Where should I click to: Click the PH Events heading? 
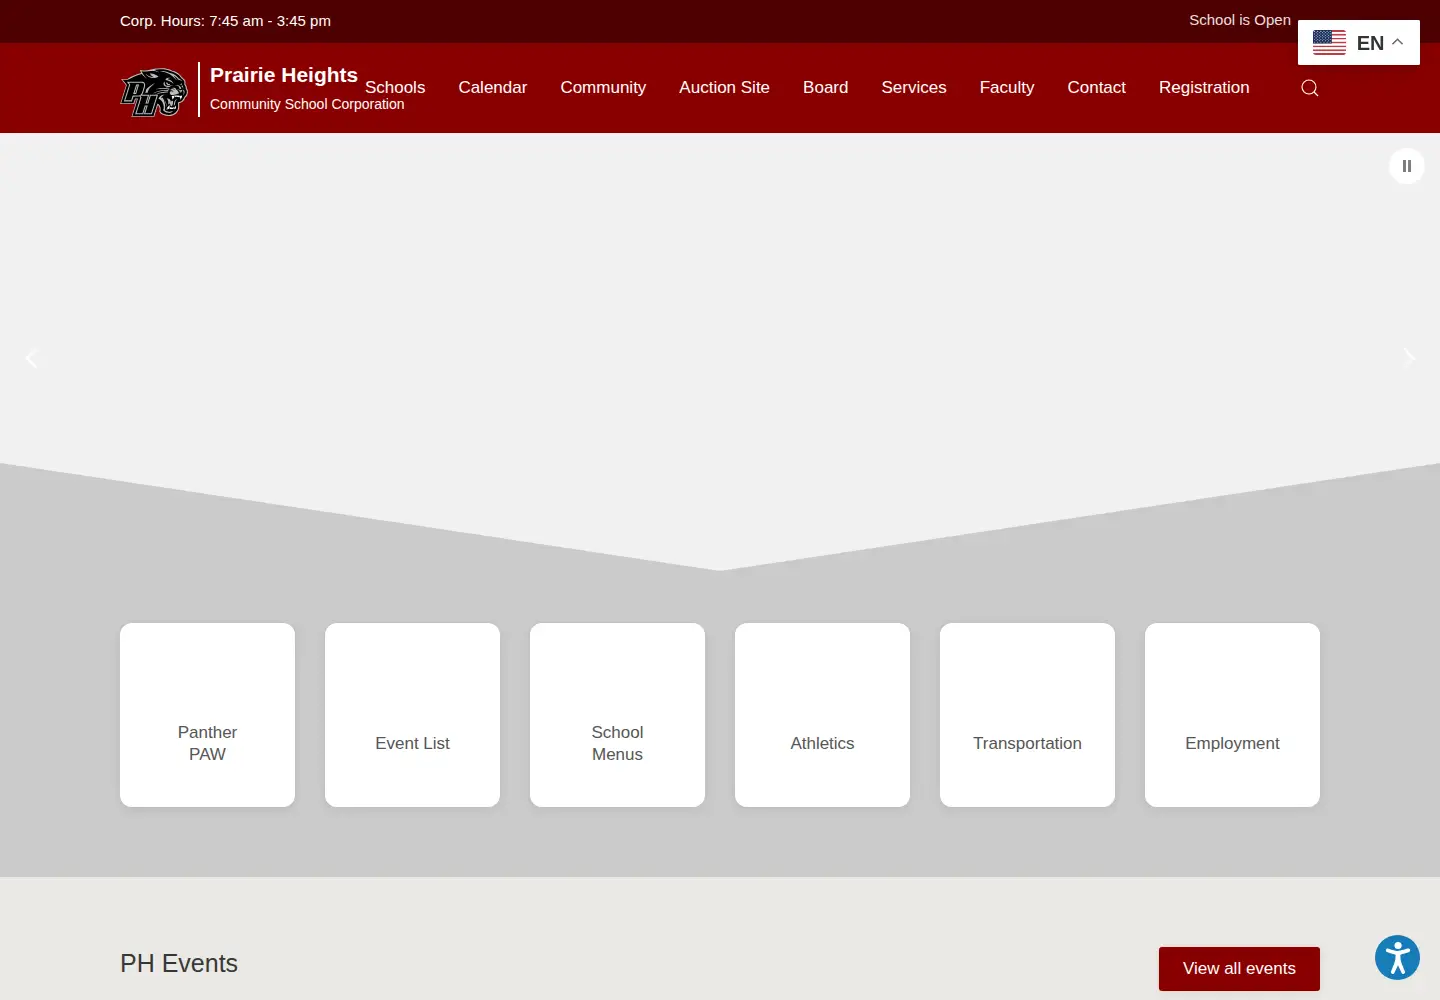click(x=179, y=963)
